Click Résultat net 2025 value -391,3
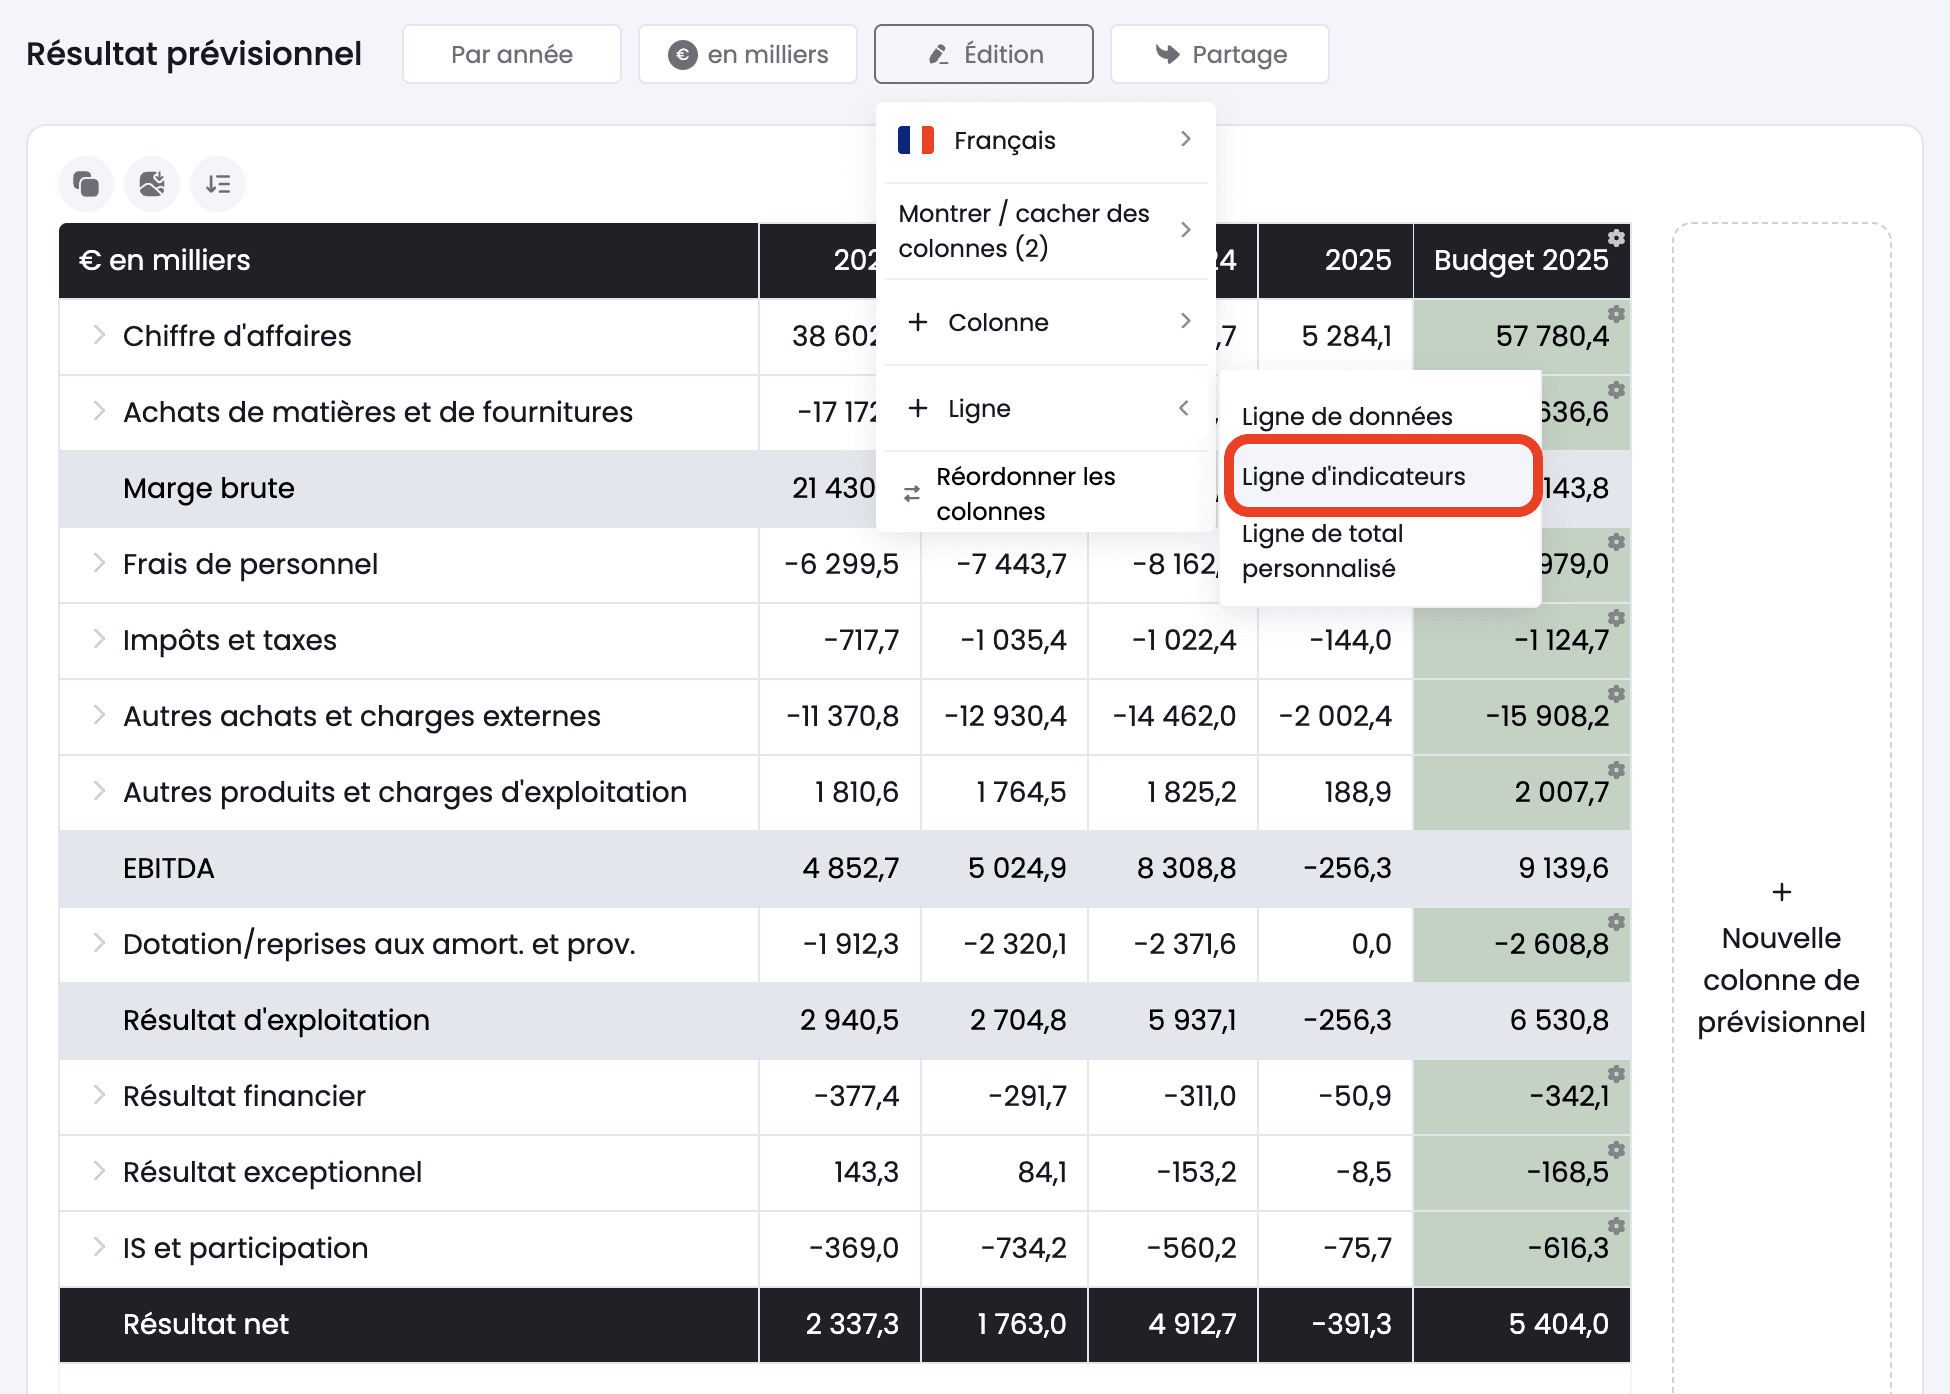This screenshot has height=1394, width=1950. coord(1351,1324)
